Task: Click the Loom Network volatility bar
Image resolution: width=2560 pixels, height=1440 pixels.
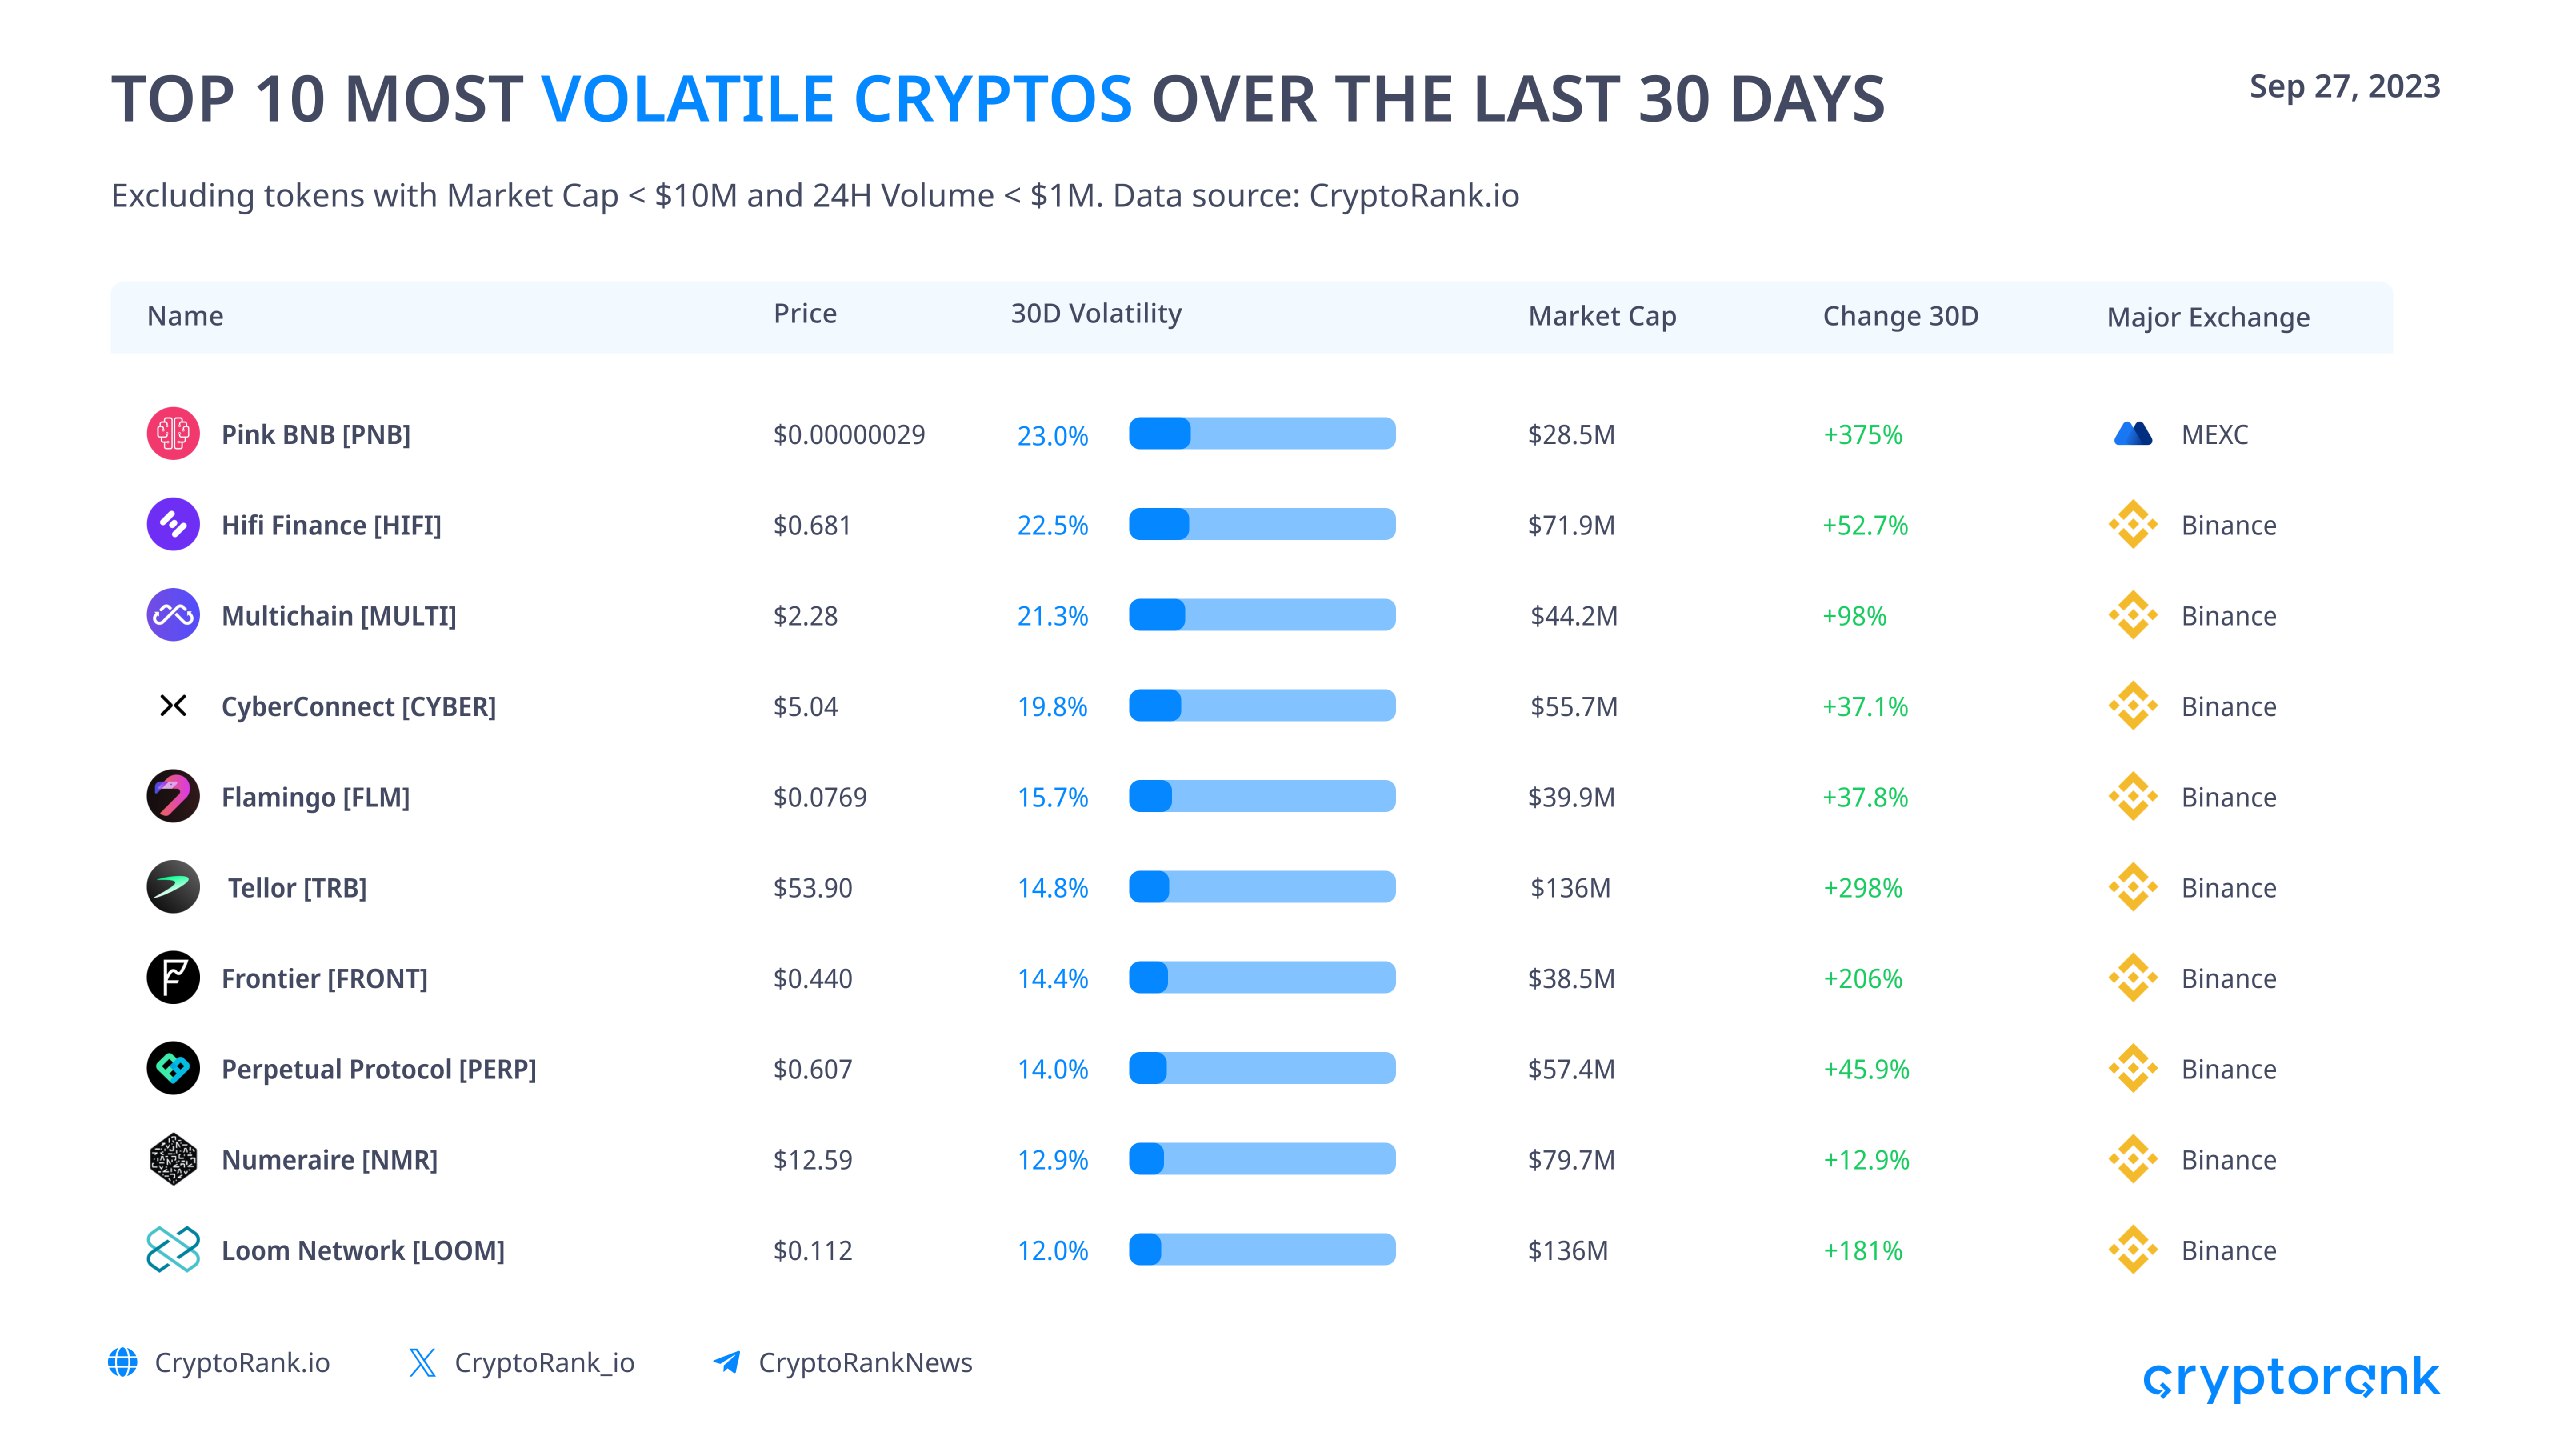Action: [x=1262, y=1250]
